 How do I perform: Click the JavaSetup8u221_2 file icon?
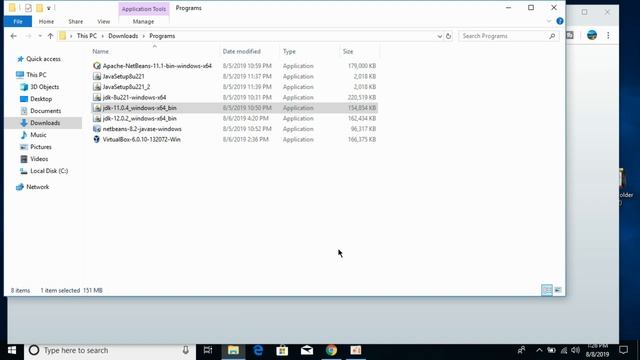coord(97,87)
